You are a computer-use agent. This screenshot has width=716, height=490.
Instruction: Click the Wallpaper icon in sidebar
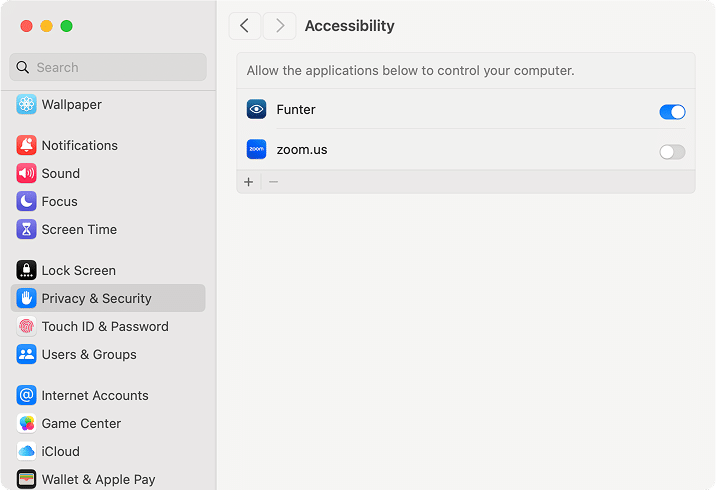click(x=26, y=105)
